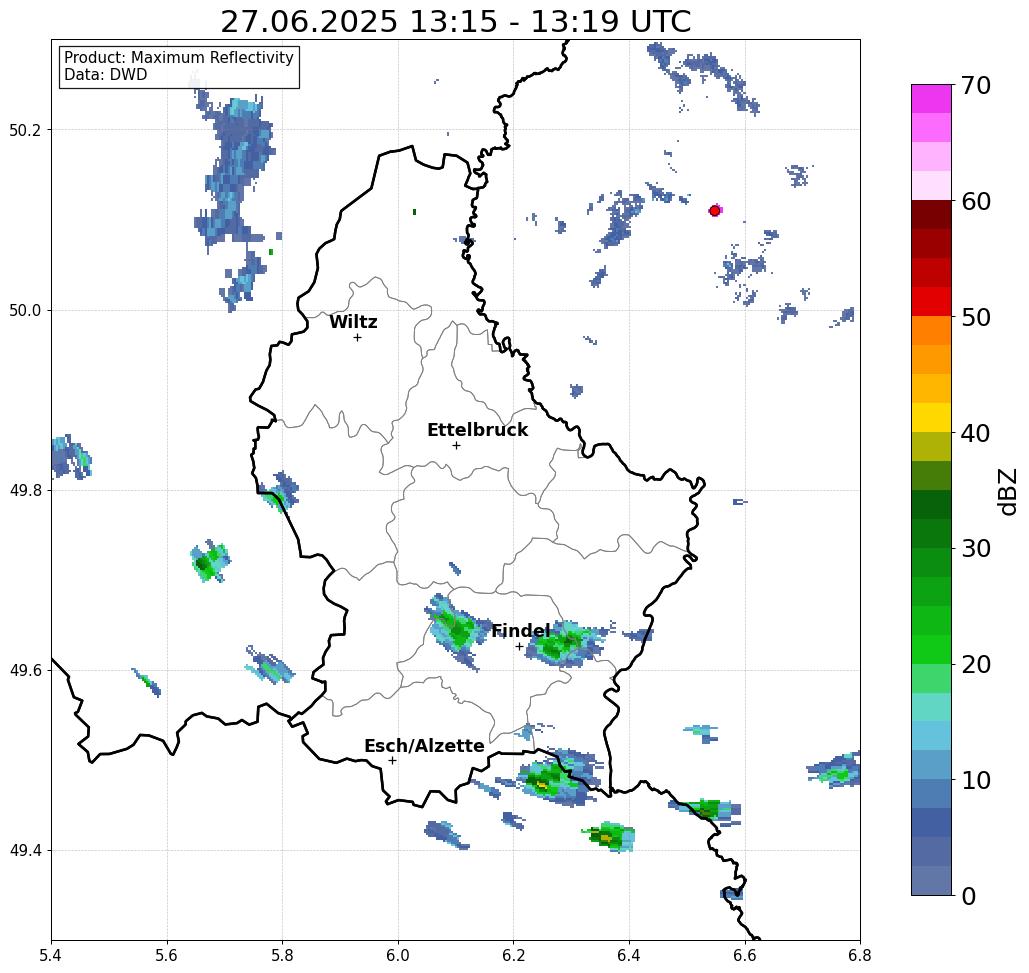Image resolution: width=1029 pixels, height=973 pixels.
Task: Click the latitude tick label 50.0
Action: (25, 310)
